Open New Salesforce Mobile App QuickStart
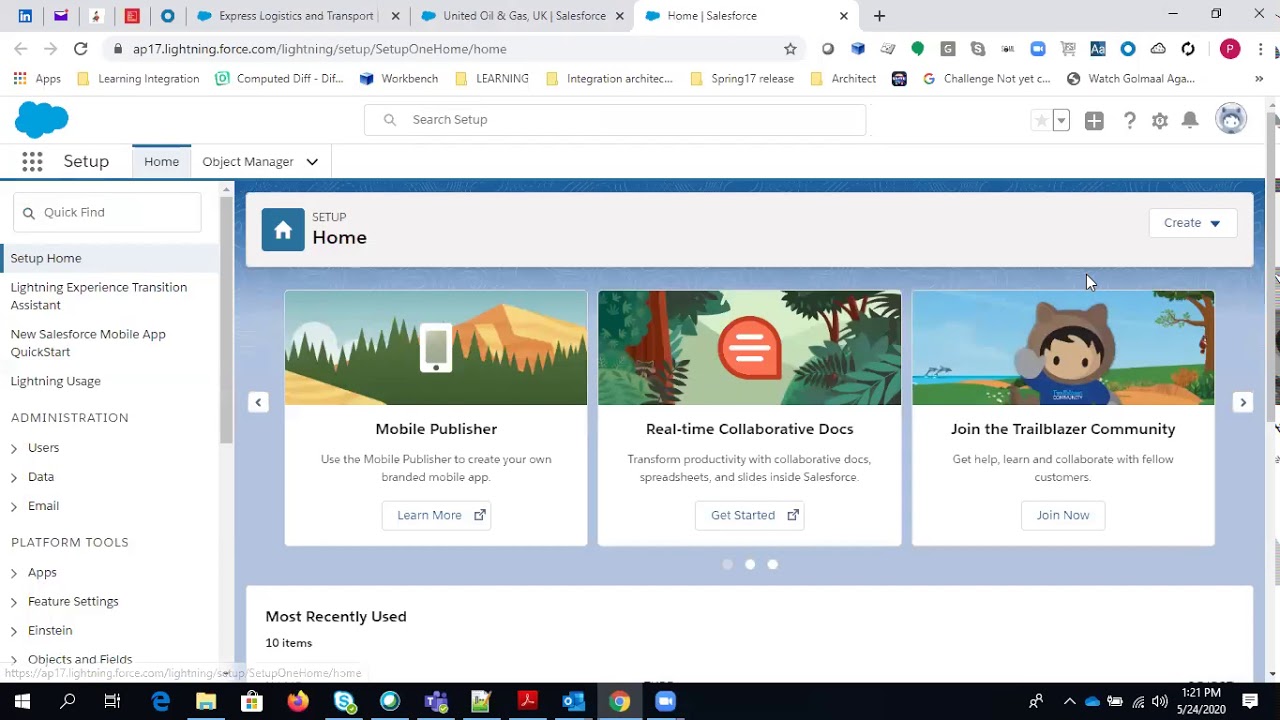1280x720 pixels. (x=88, y=343)
